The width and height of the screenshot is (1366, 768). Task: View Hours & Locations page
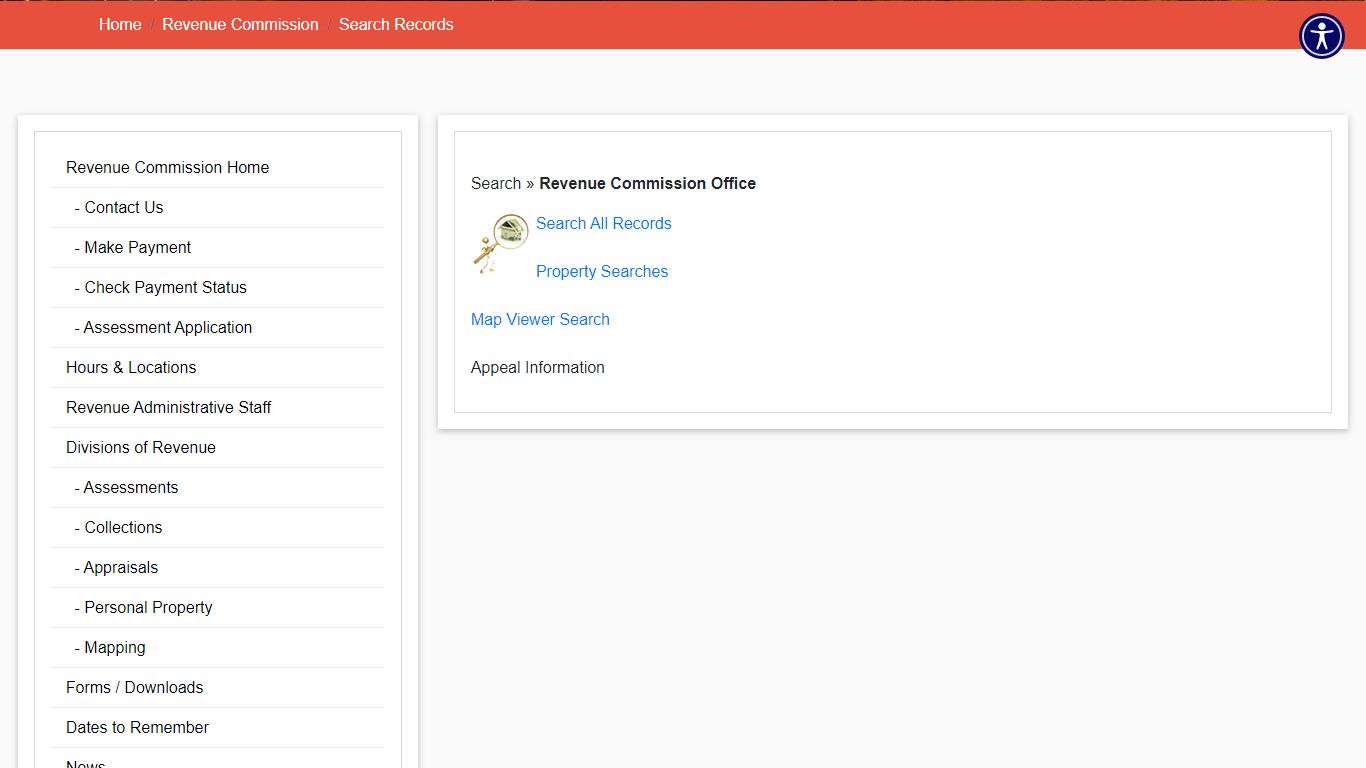(218, 367)
